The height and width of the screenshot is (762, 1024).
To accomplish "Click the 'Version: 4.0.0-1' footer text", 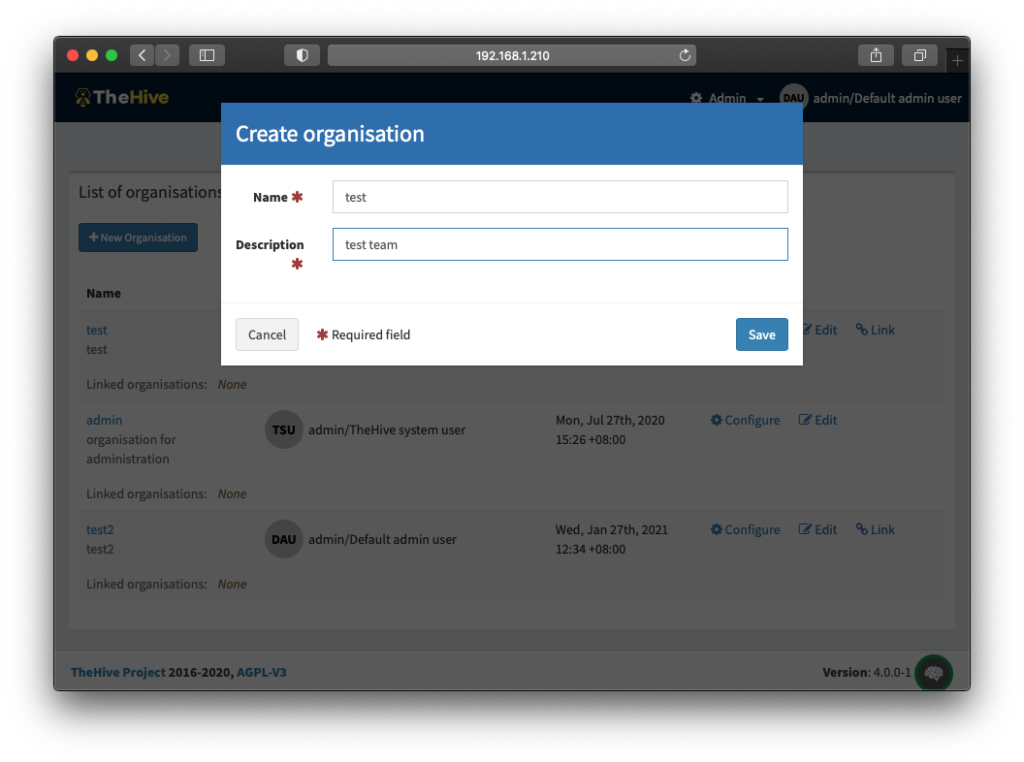I will pyautogui.click(x=867, y=672).
